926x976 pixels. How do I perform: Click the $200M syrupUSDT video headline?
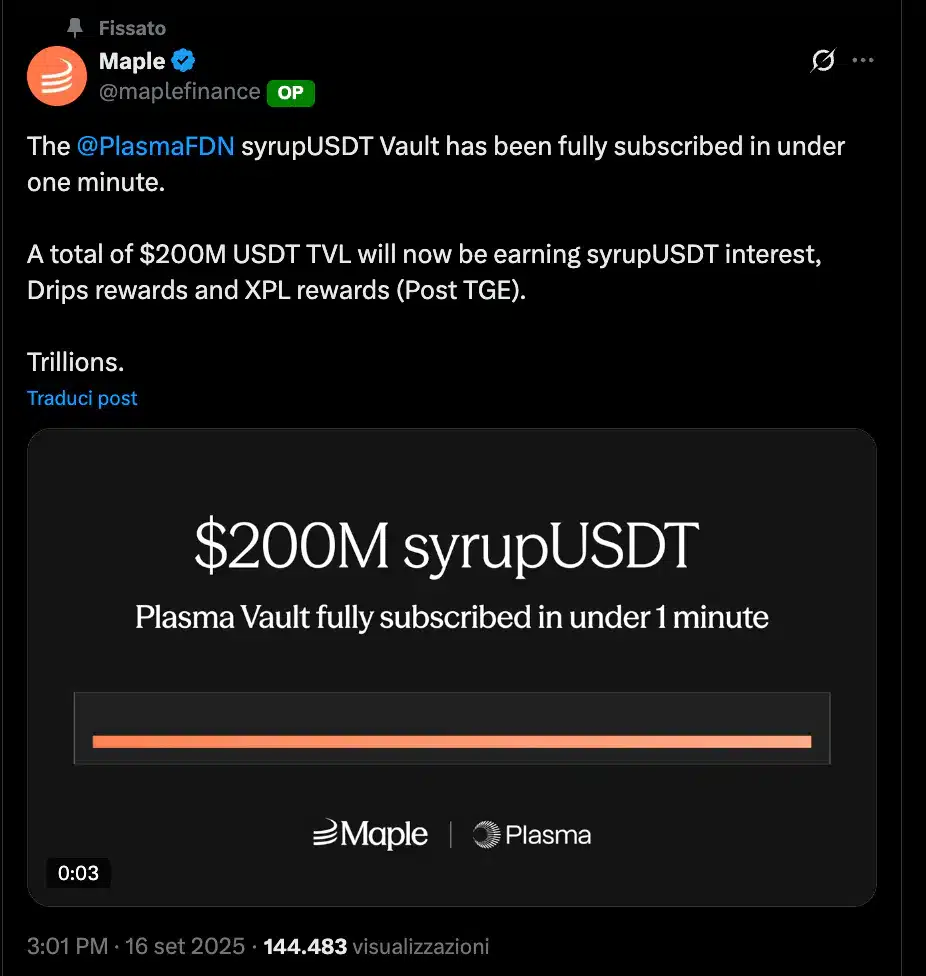click(x=445, y=548)
